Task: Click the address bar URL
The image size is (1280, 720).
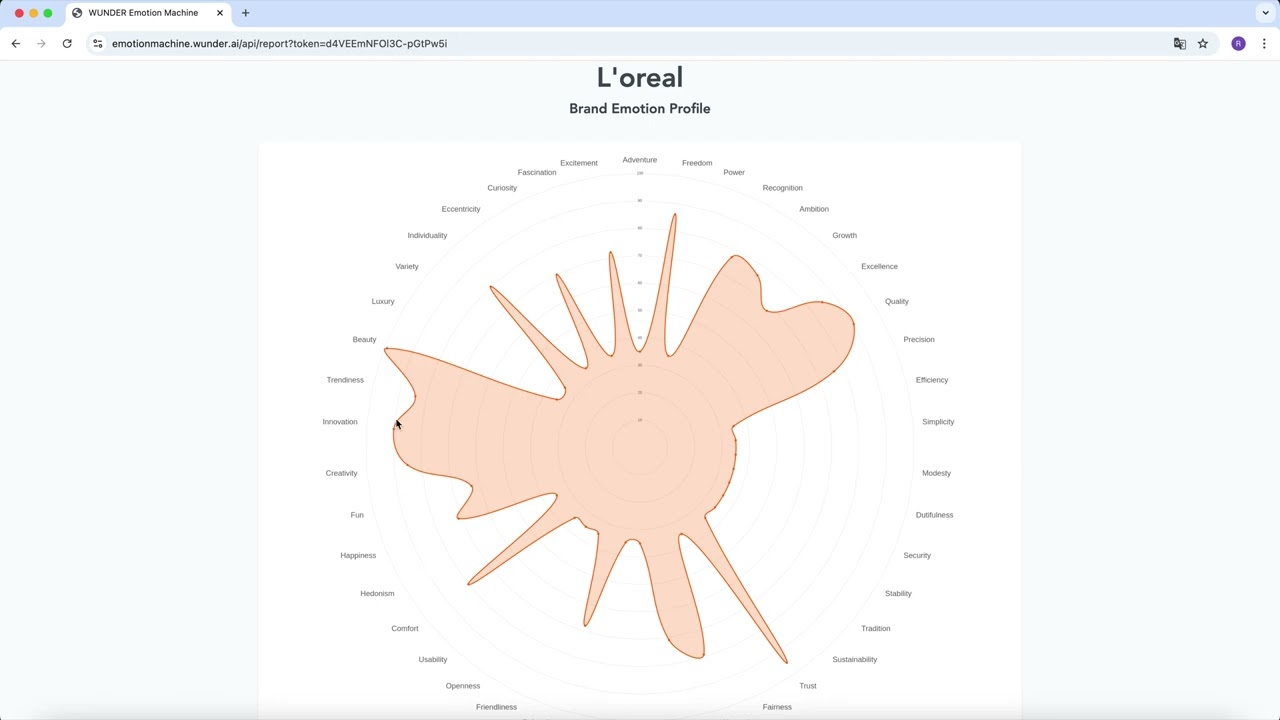Action: tap(279, 44)
